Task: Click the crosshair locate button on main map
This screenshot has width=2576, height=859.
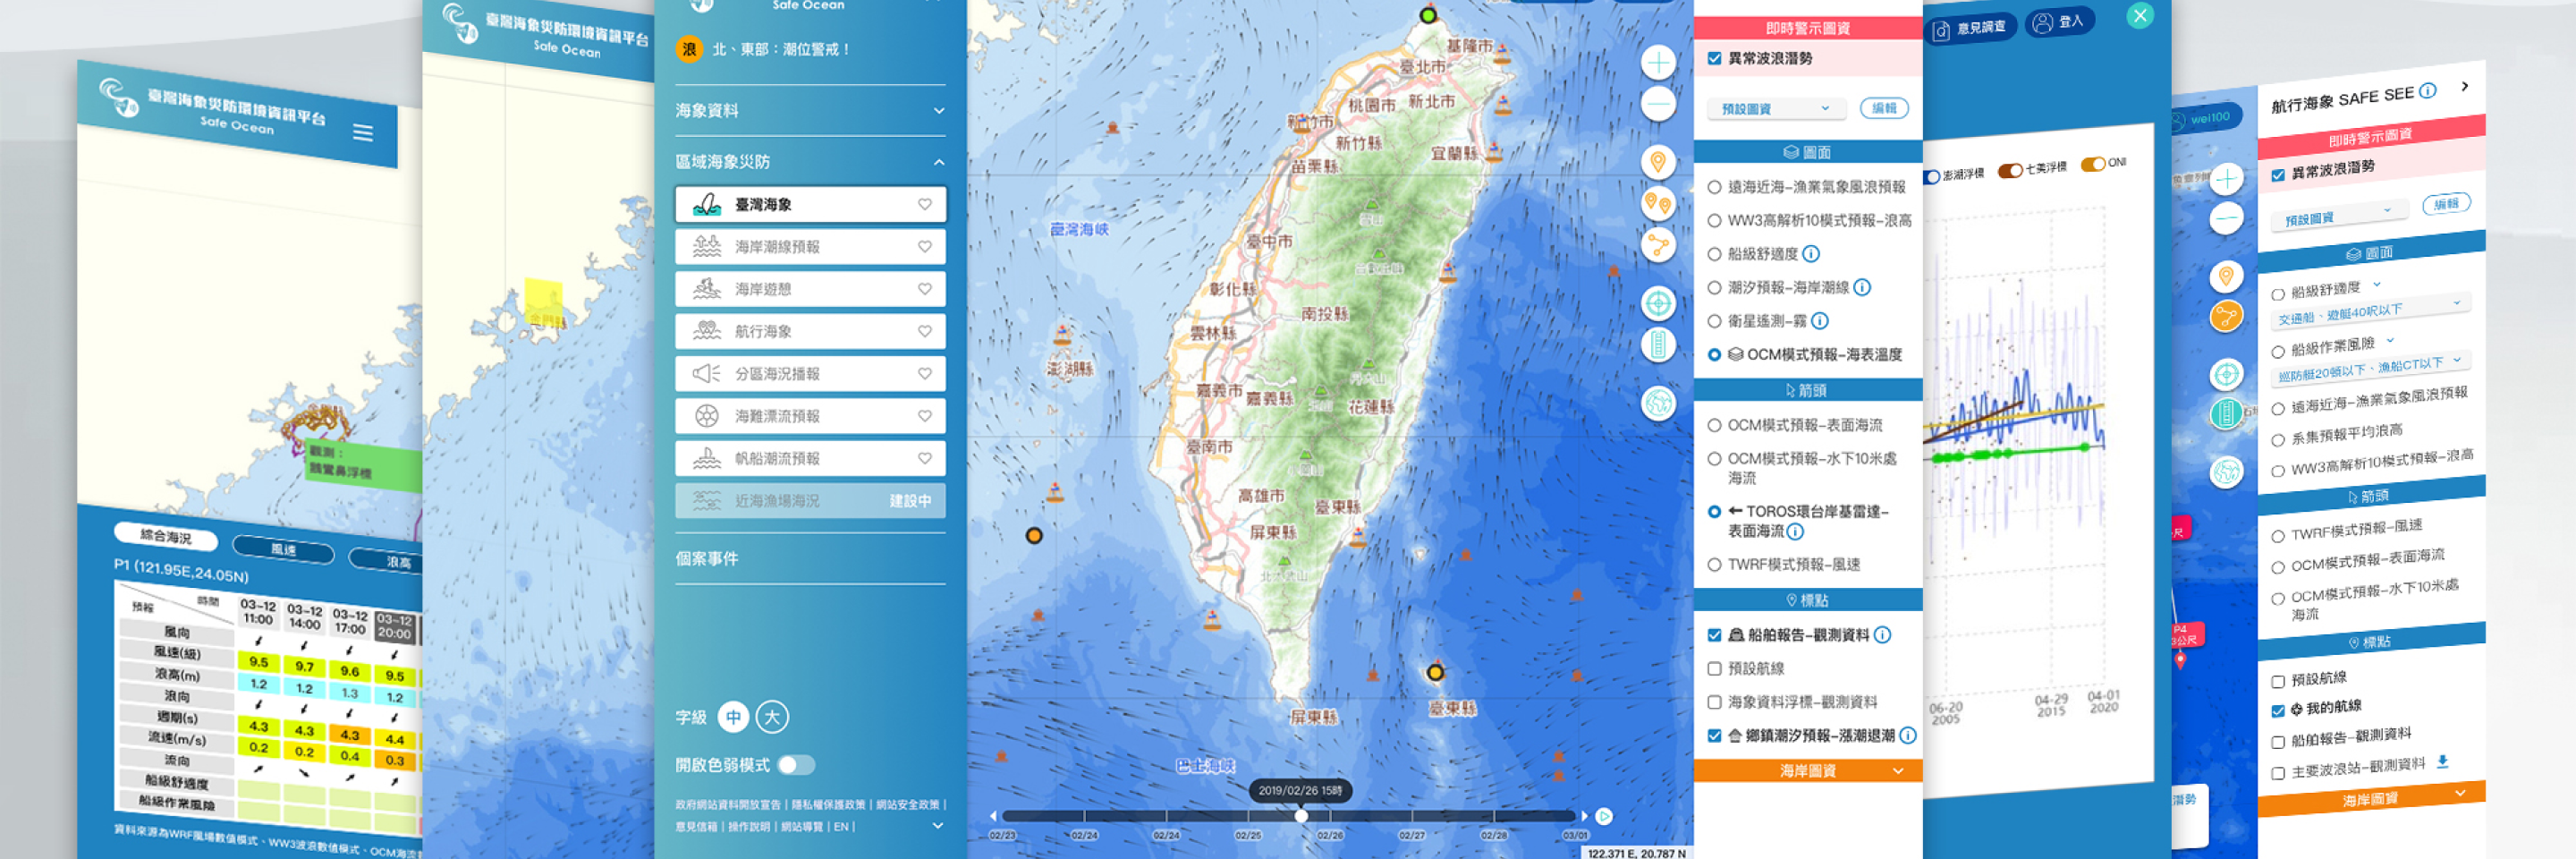Action: coord(1658,303)
